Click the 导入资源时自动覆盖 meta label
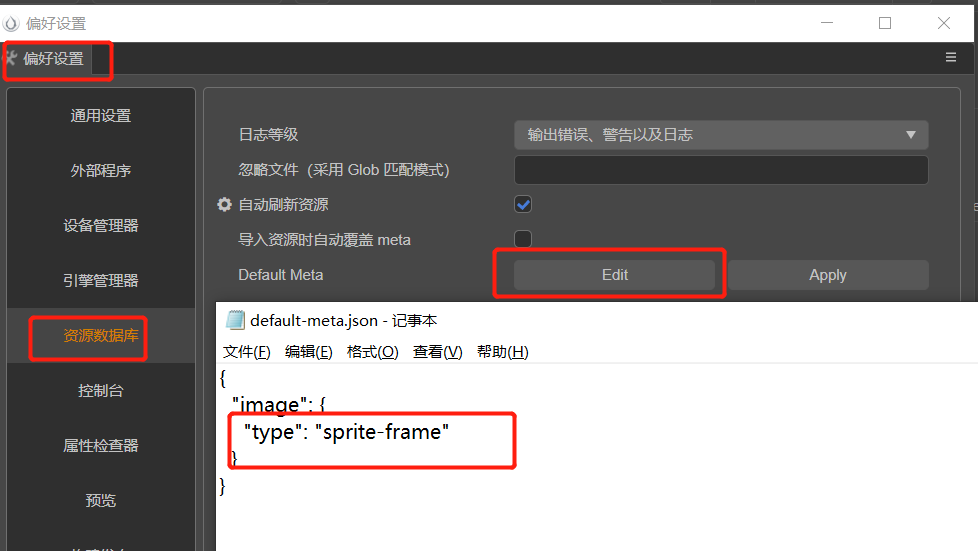978x551 pixels. (324, 240)
